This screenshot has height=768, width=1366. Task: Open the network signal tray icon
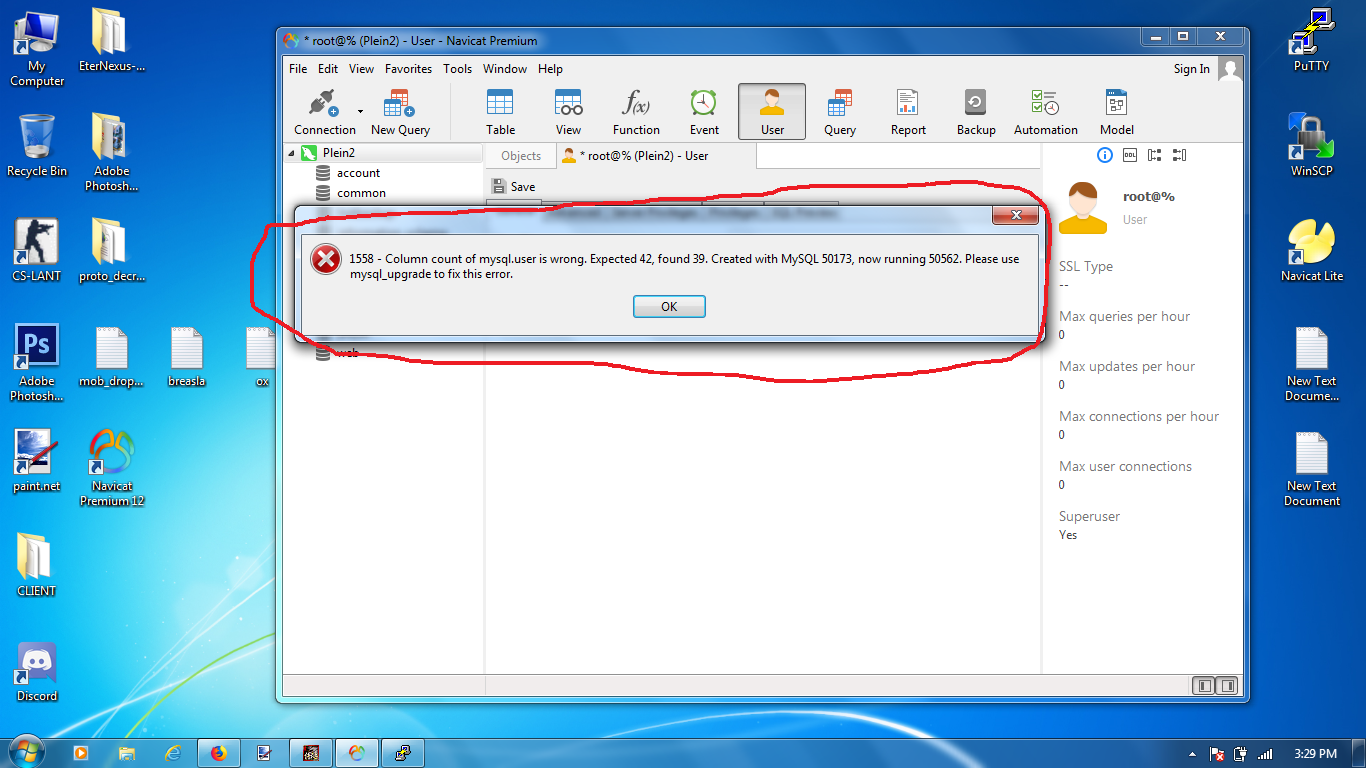(x=1264, y=754)
